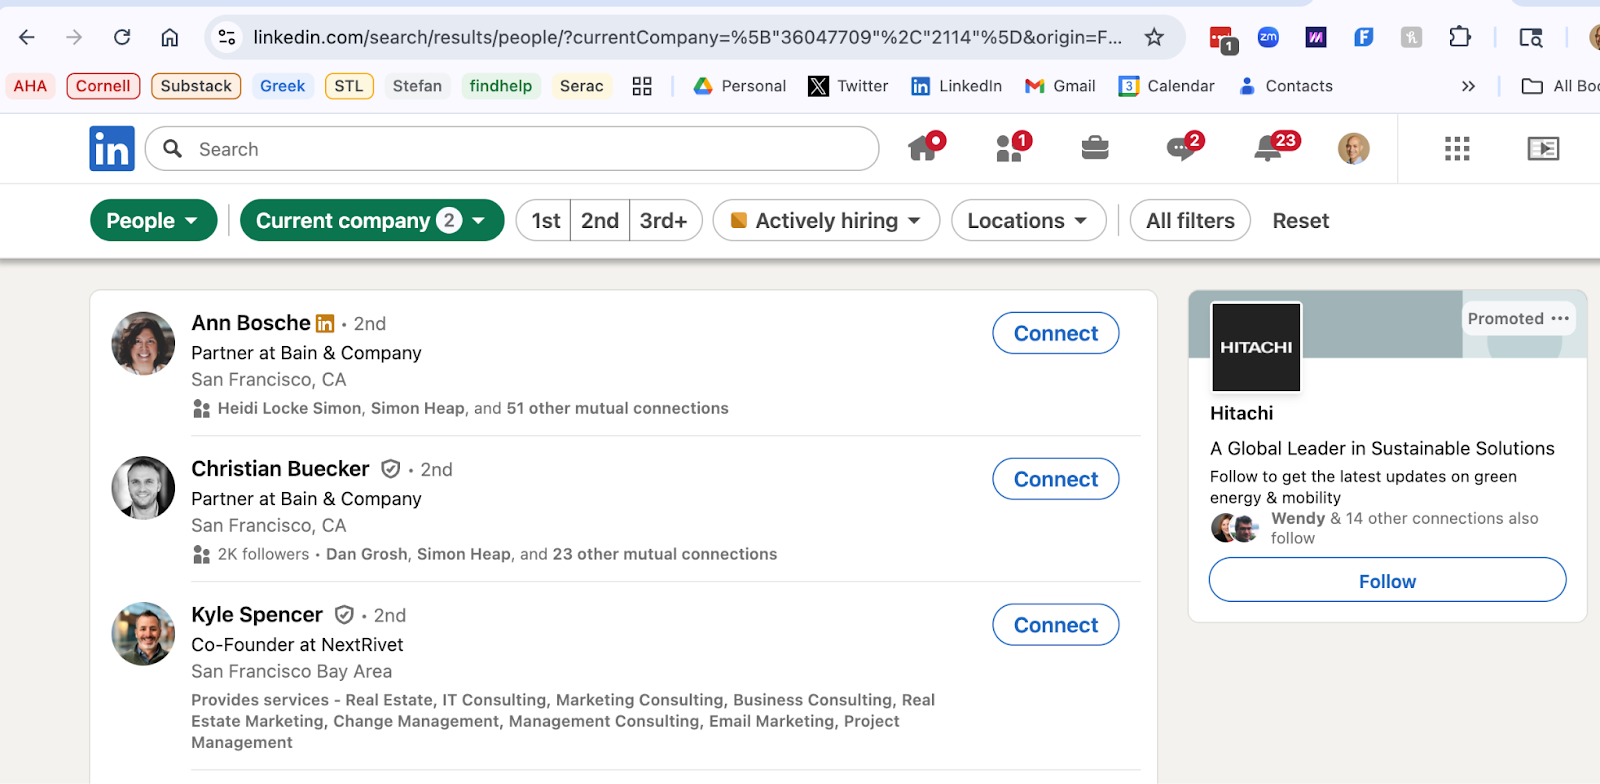Open the Greek bookmark
The image size is (1600, 784).
282,86
